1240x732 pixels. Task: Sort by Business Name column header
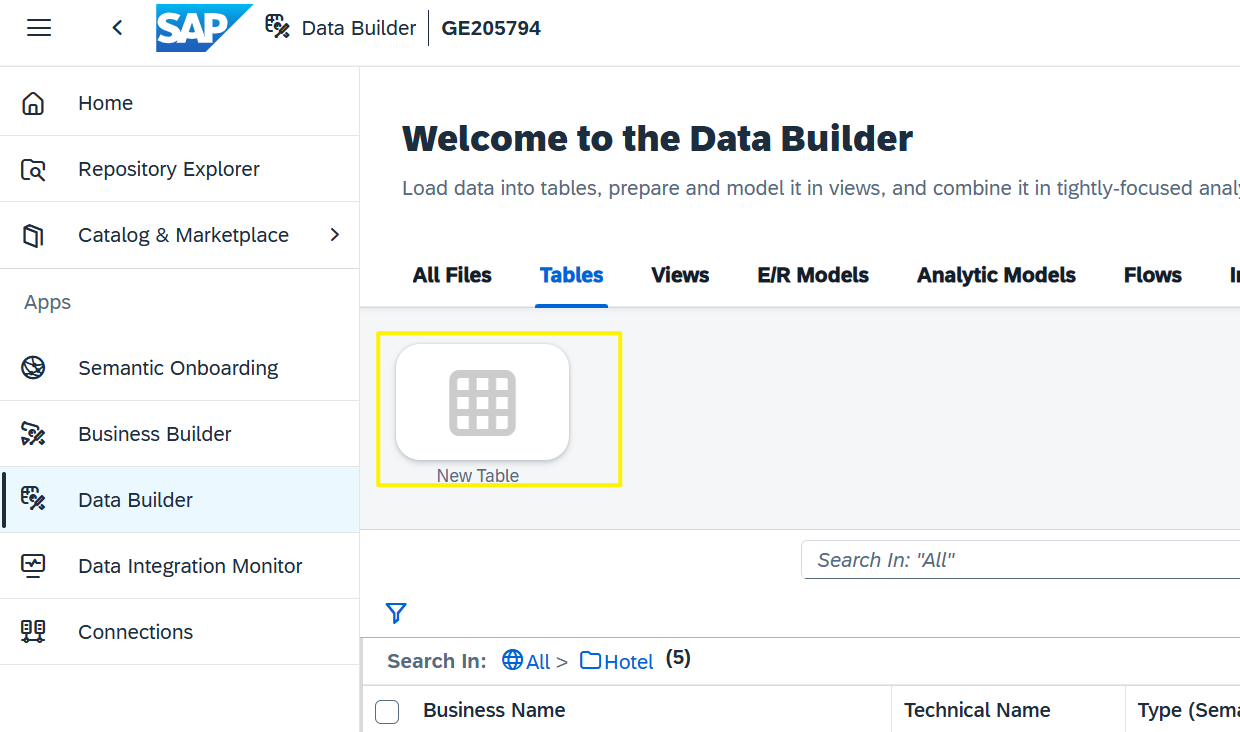tap(494, 710)
